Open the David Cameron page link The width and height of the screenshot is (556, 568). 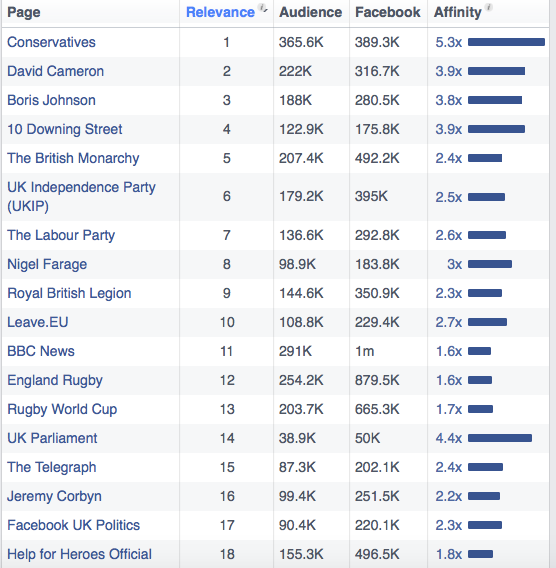[55, 71]
